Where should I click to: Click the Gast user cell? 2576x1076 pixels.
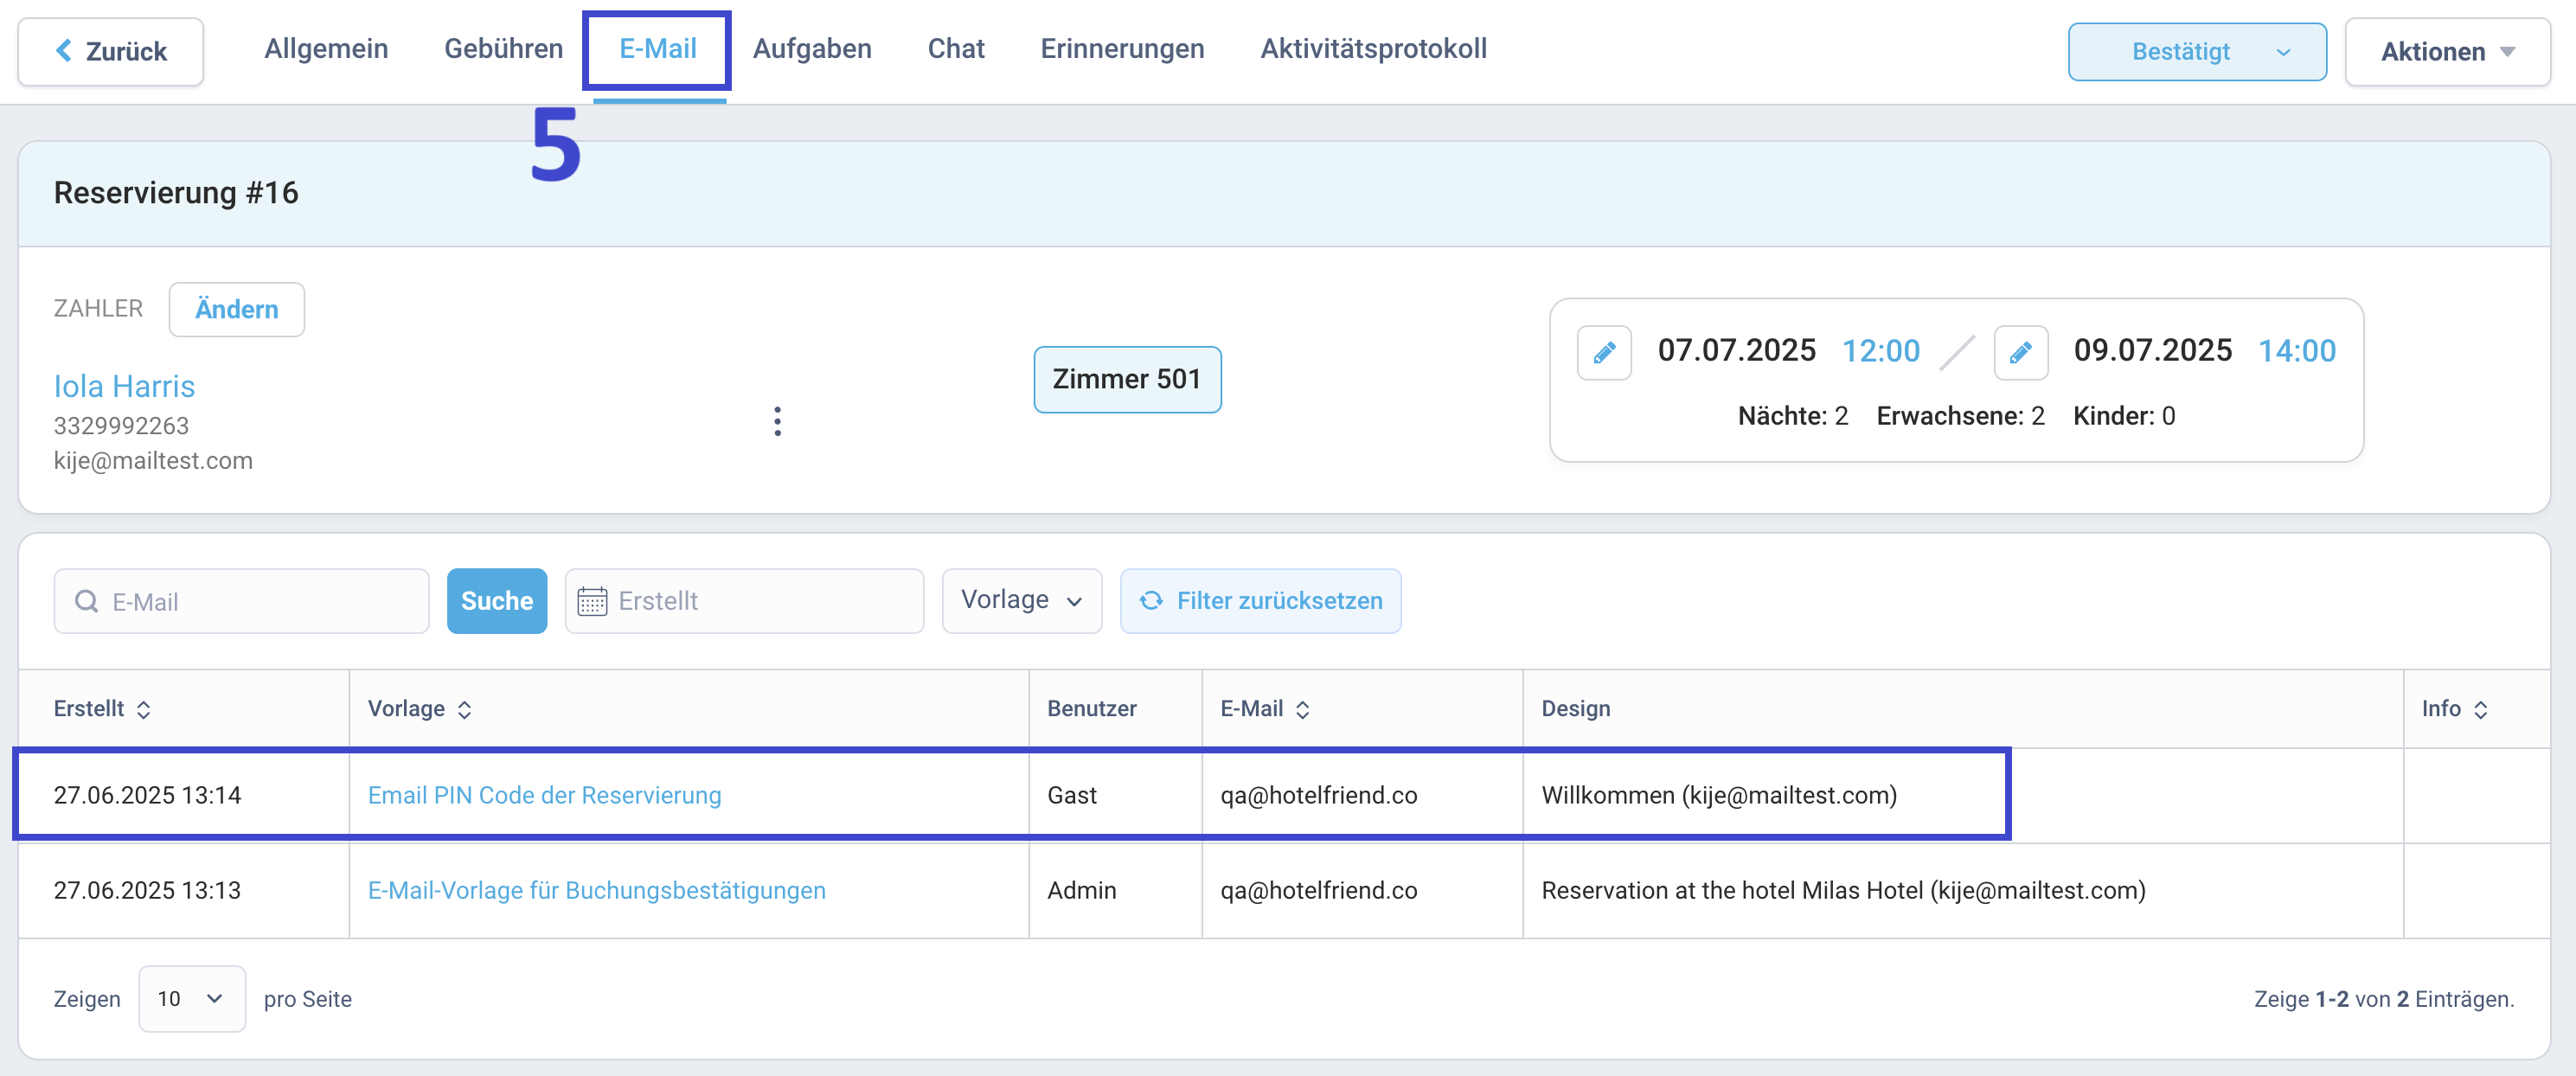click(1071, 795)
